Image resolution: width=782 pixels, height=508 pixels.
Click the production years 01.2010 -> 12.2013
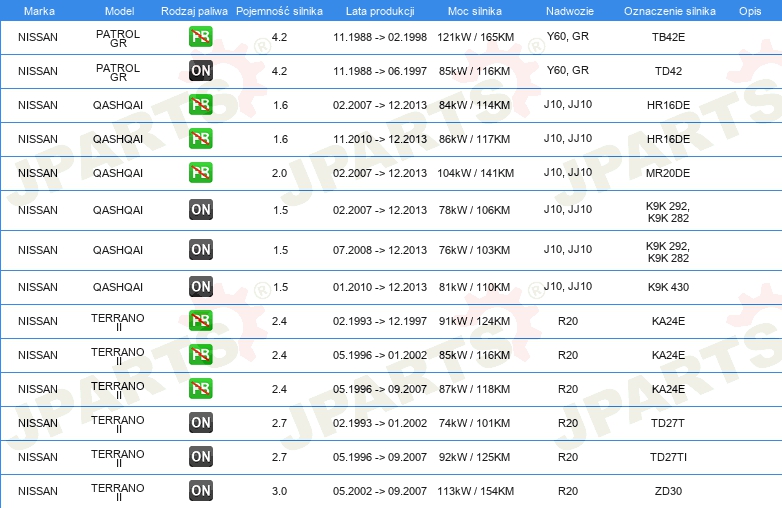coord(380,287)
